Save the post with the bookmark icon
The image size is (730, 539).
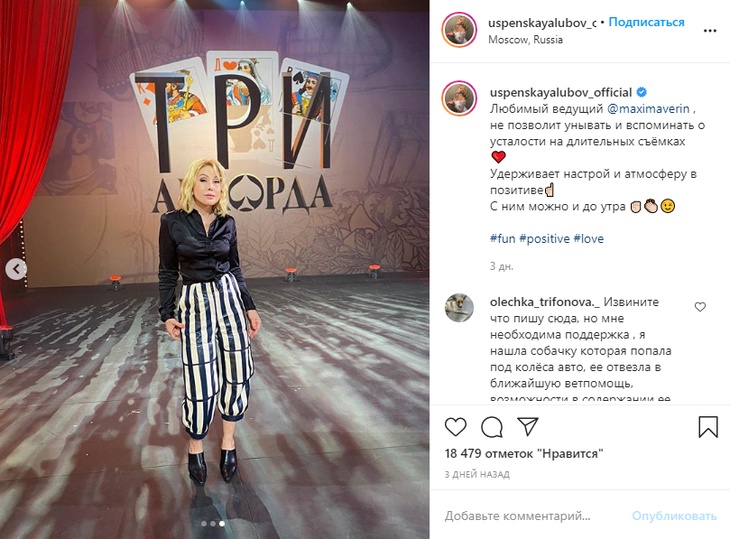pyautogui.click(x=708, y=427)
